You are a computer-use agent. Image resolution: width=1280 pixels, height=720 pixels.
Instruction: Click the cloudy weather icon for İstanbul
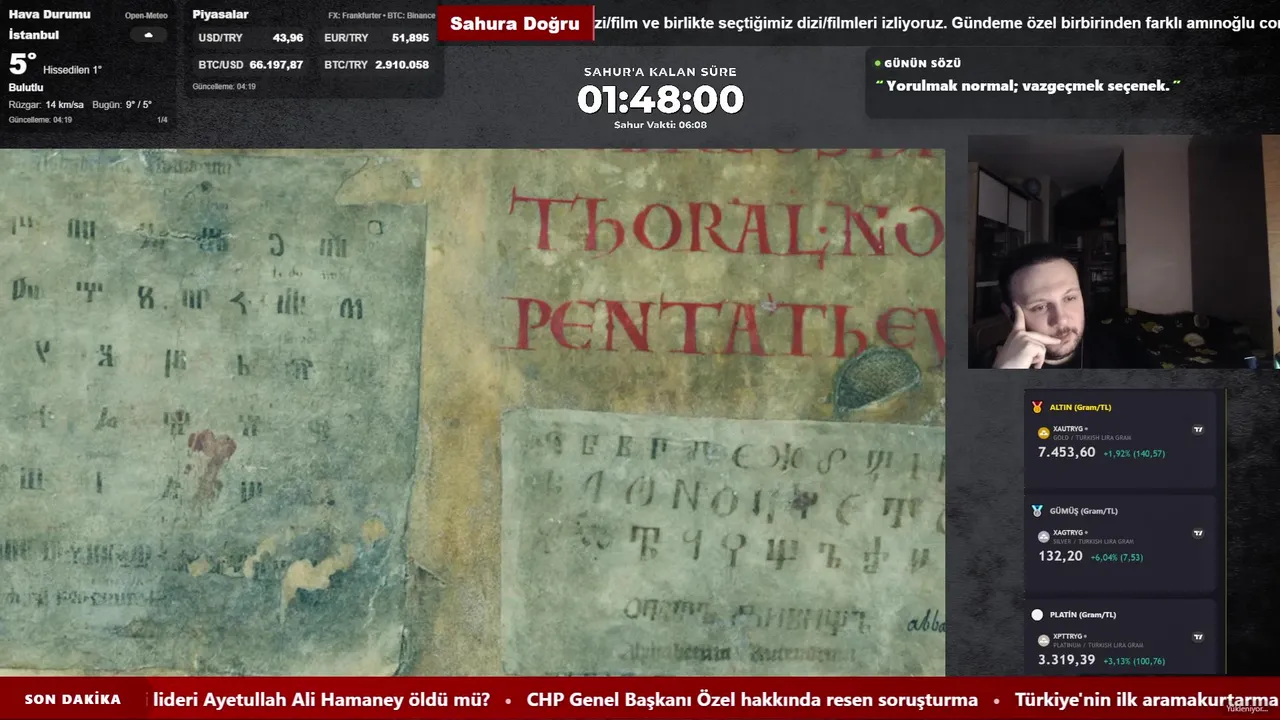point(148,35)
